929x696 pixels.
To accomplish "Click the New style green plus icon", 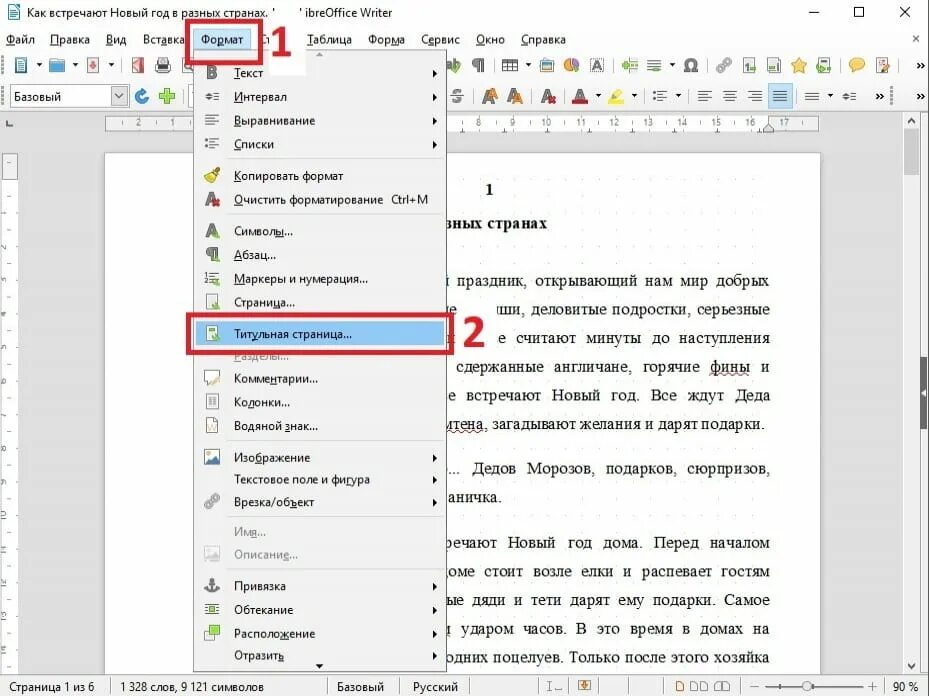I will click(167, 96).
